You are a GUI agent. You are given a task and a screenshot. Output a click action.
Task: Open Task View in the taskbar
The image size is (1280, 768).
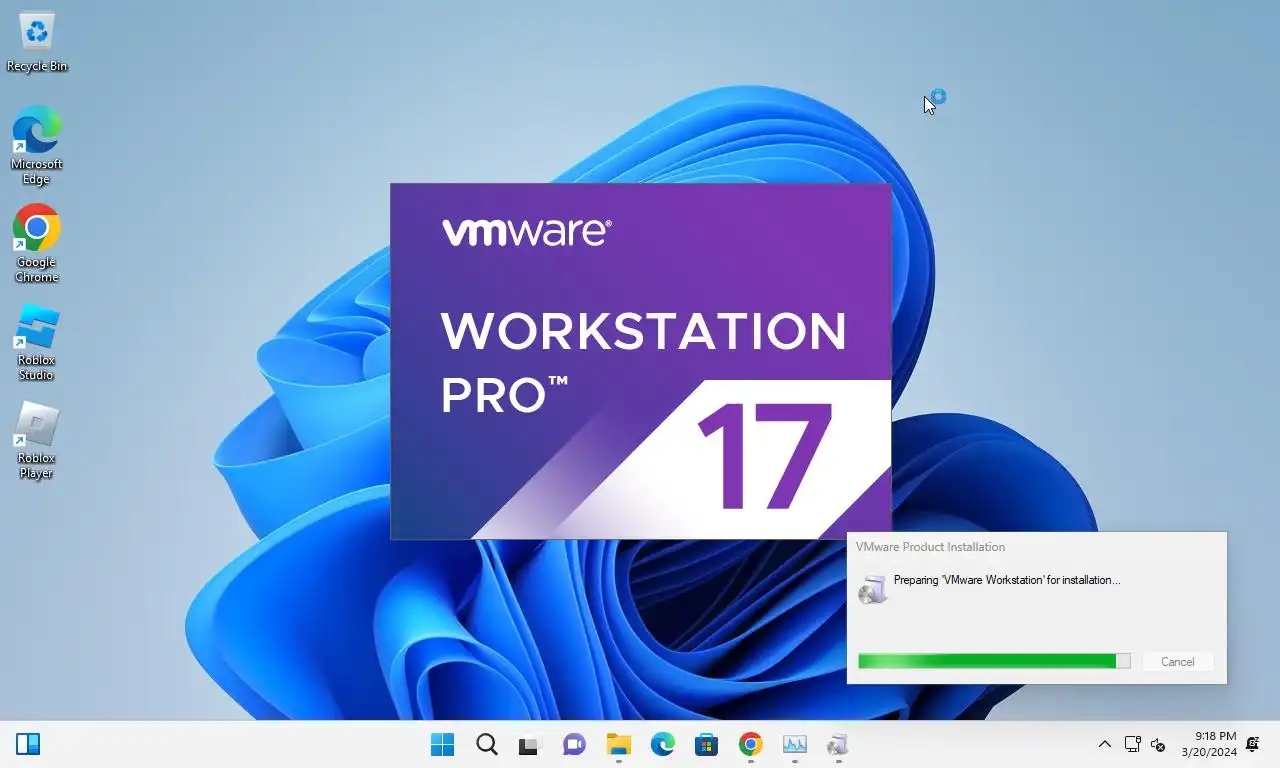click(529, 744)
